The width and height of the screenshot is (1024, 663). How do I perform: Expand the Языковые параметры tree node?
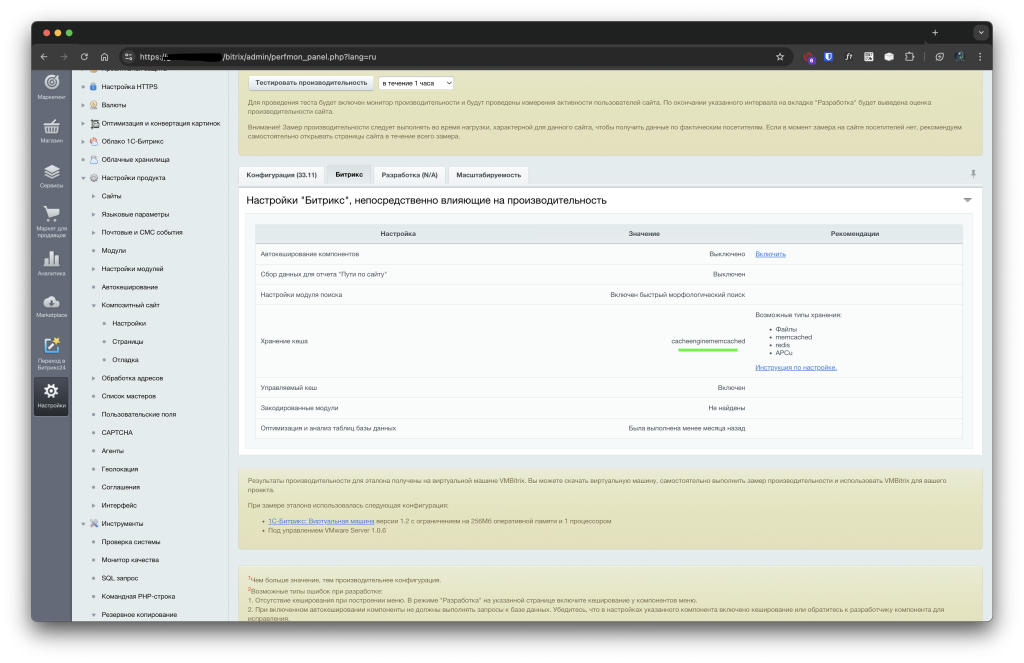click(93, 214)
